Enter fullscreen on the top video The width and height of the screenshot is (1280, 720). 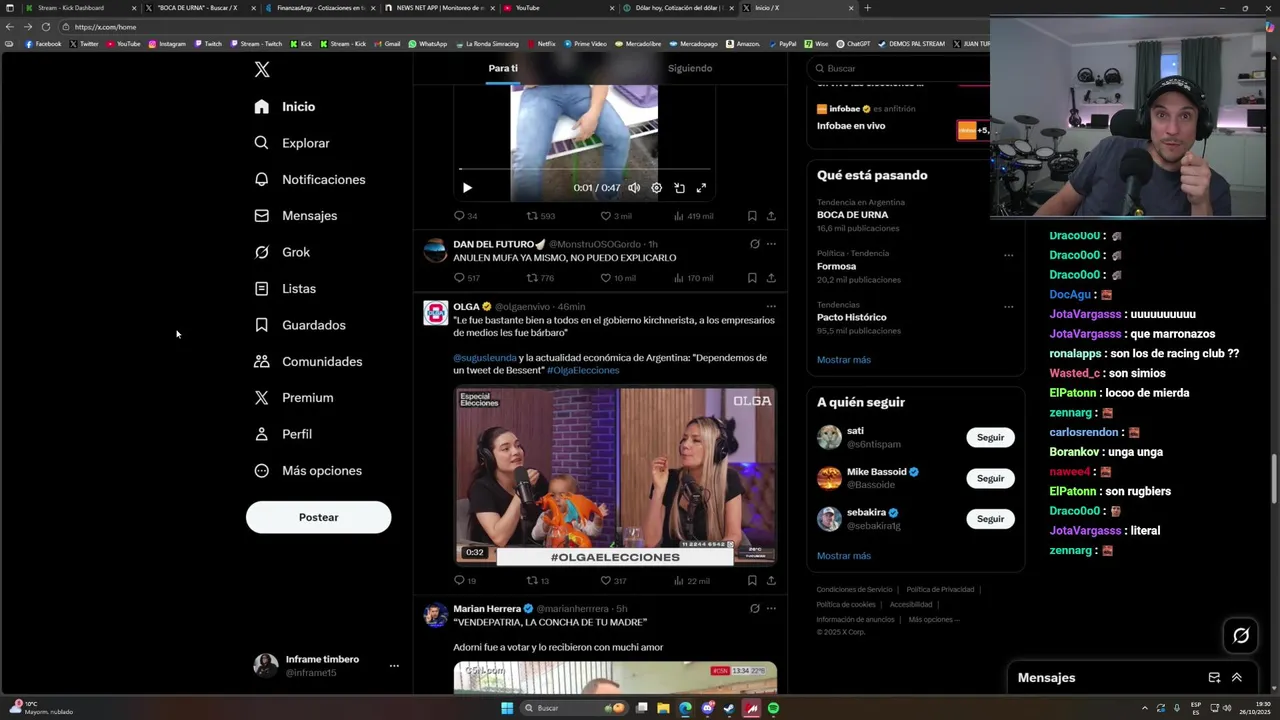click(x=701, y=188)
